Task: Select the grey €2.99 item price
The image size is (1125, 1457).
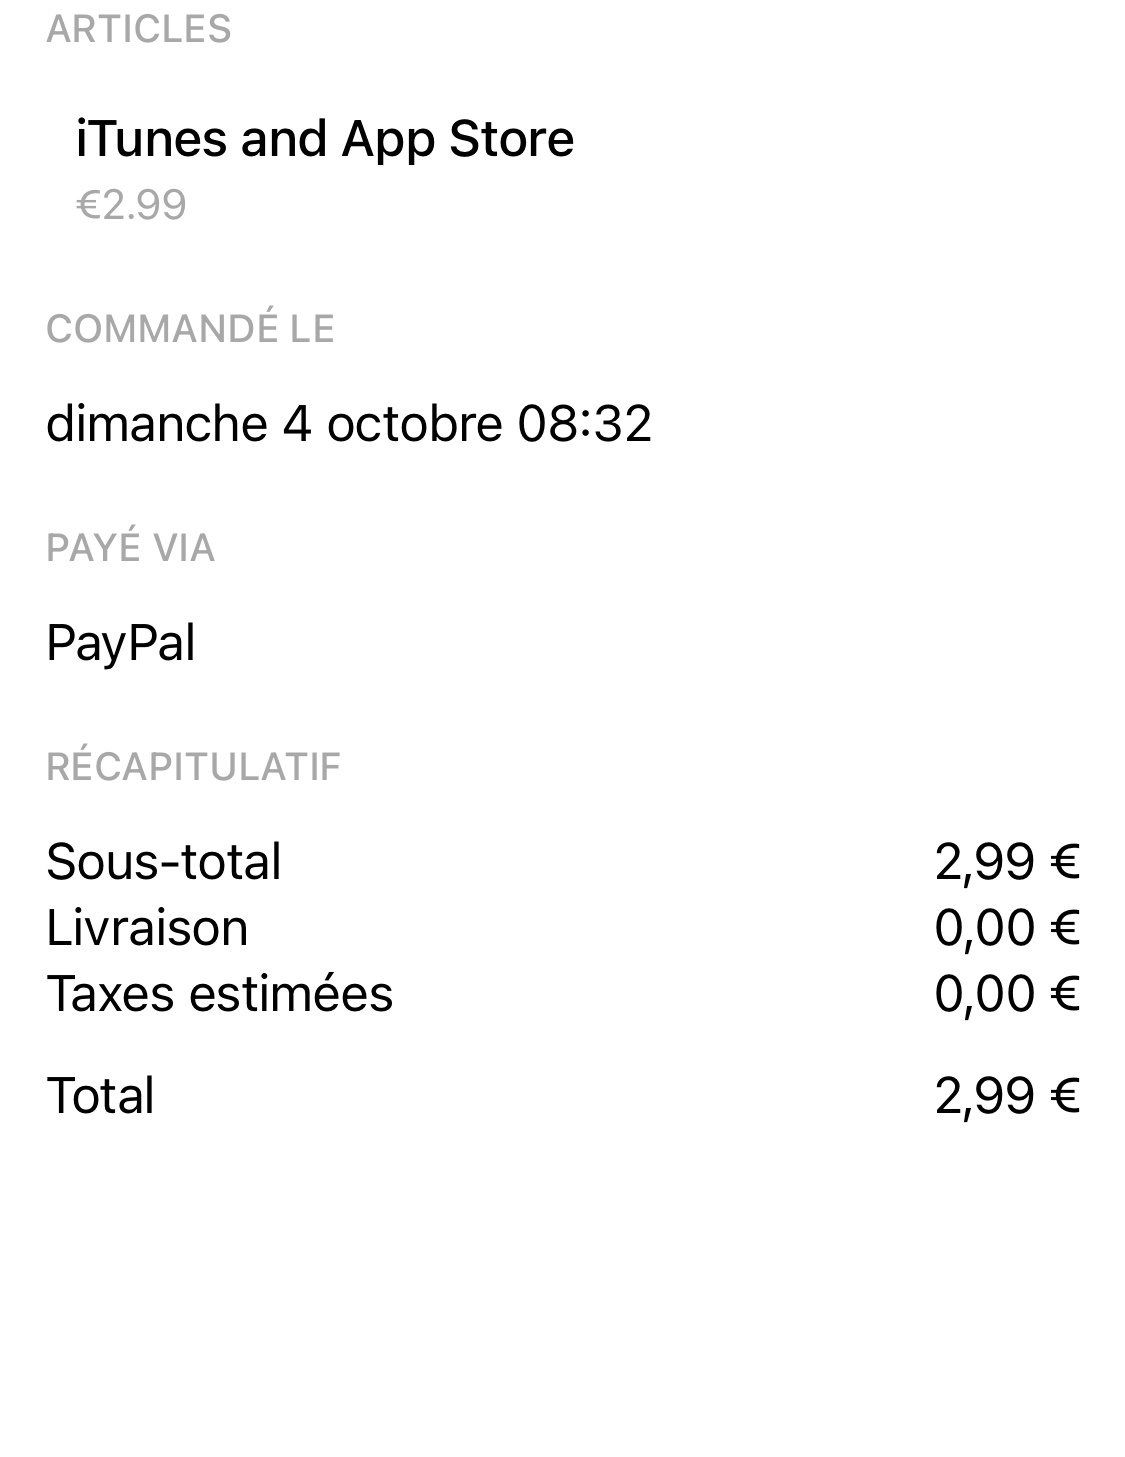Action: click(x=131, y=205)
